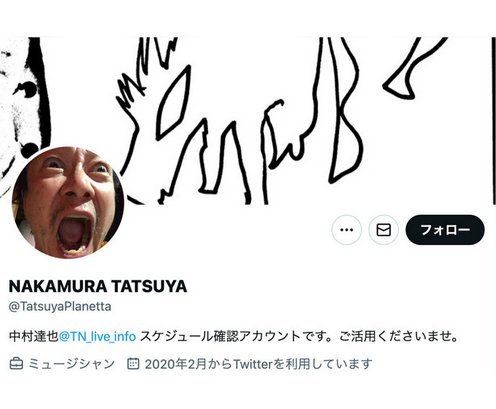Viewport: 496px width, 409px height.
Task: Click the 中村達也 name in the bio
Action: click(34, 336)
